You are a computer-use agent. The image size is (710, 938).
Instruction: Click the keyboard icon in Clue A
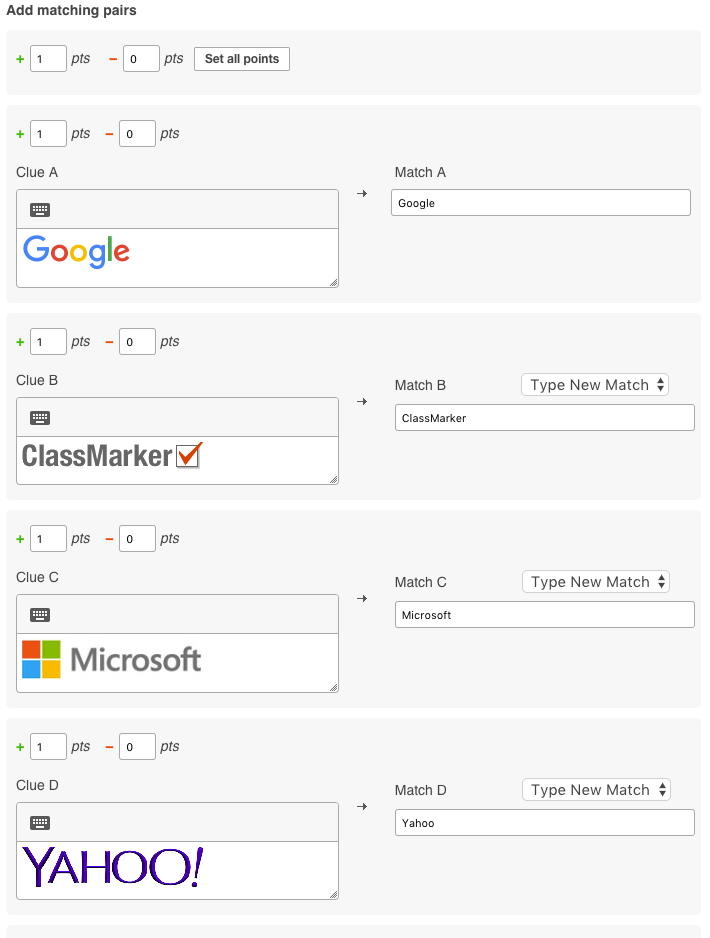tap(40, 210)
